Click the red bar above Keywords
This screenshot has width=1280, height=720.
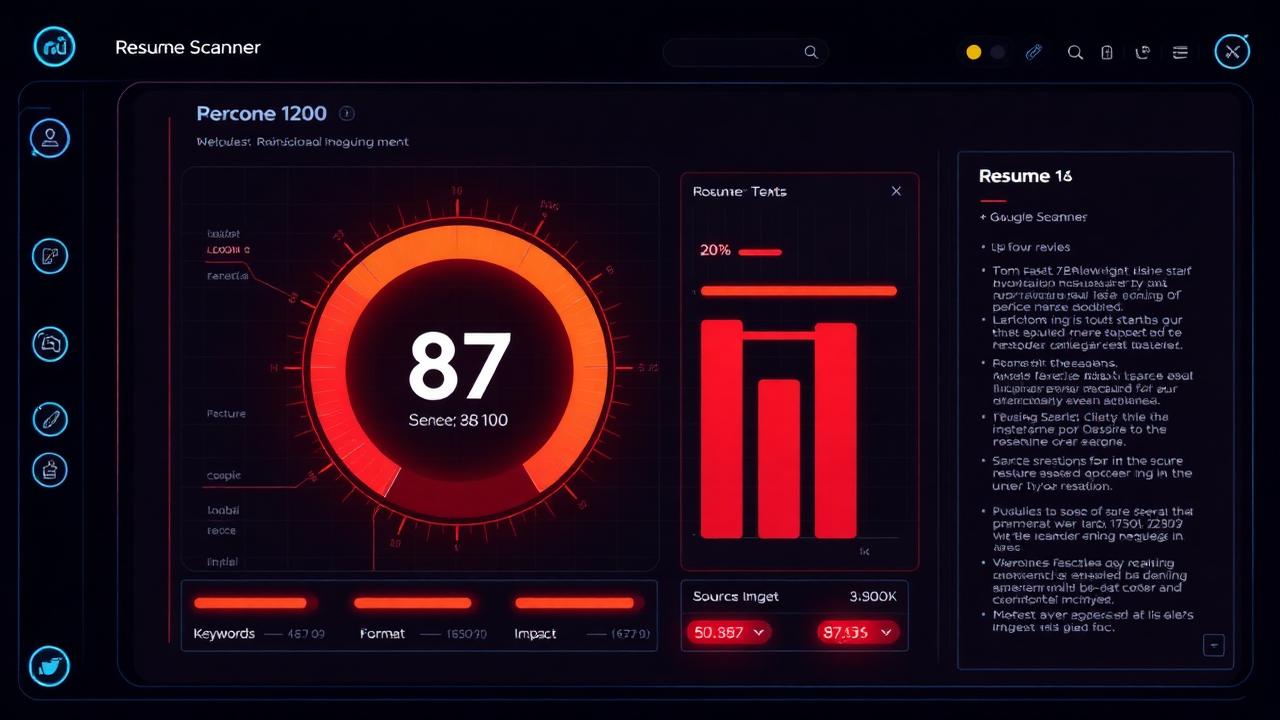(250, 603)
